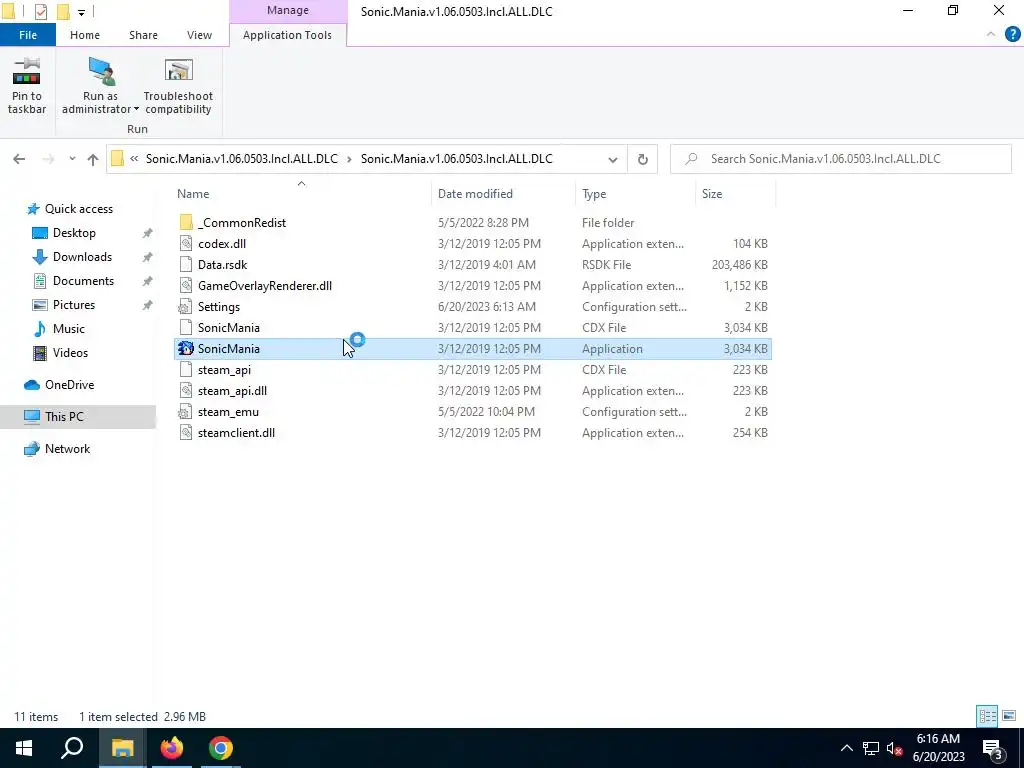Click the New folder quick access icon
Screen dimensions: 1024x768
[63, 11]
